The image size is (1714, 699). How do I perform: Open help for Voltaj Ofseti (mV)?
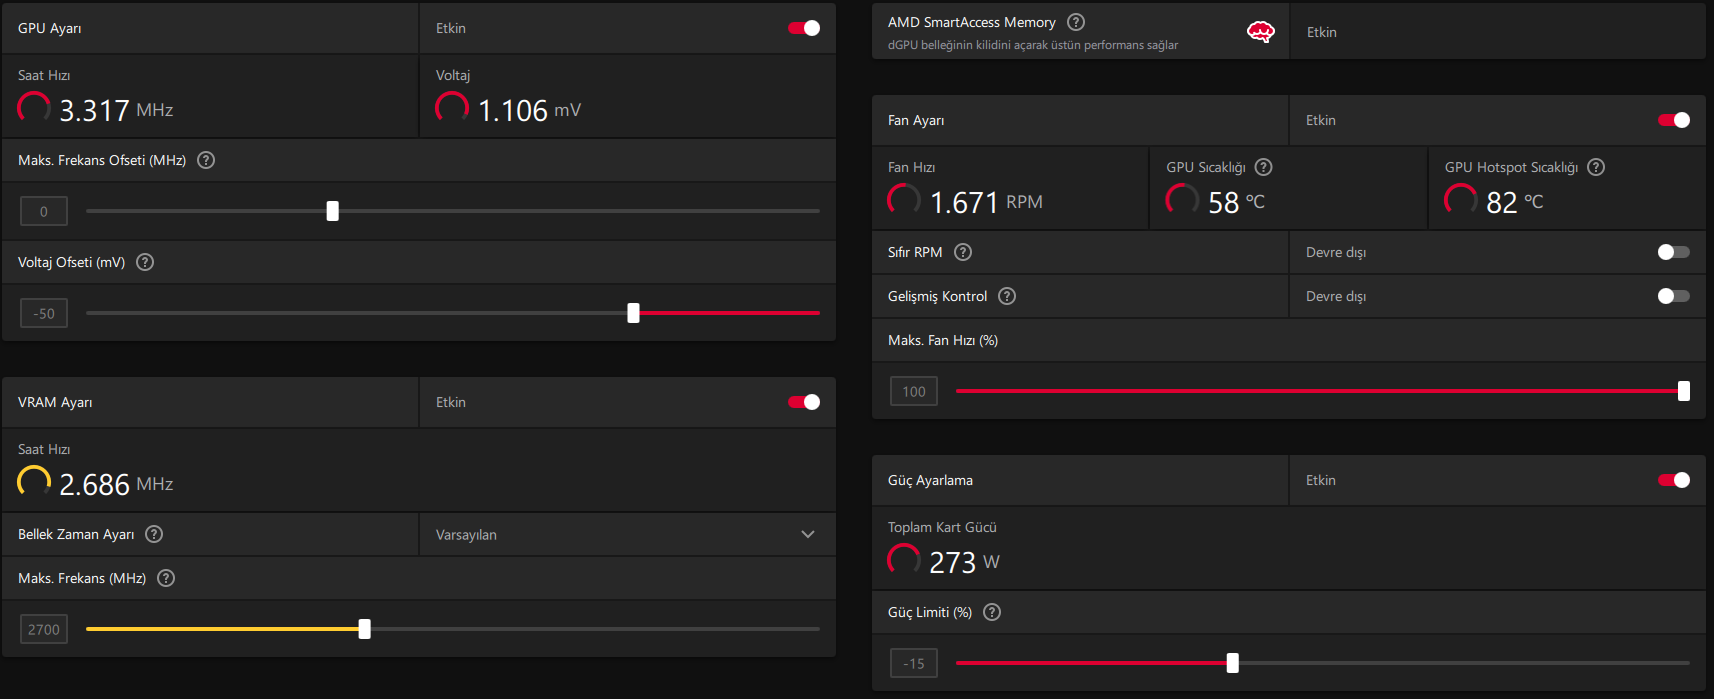coord(145,262)
